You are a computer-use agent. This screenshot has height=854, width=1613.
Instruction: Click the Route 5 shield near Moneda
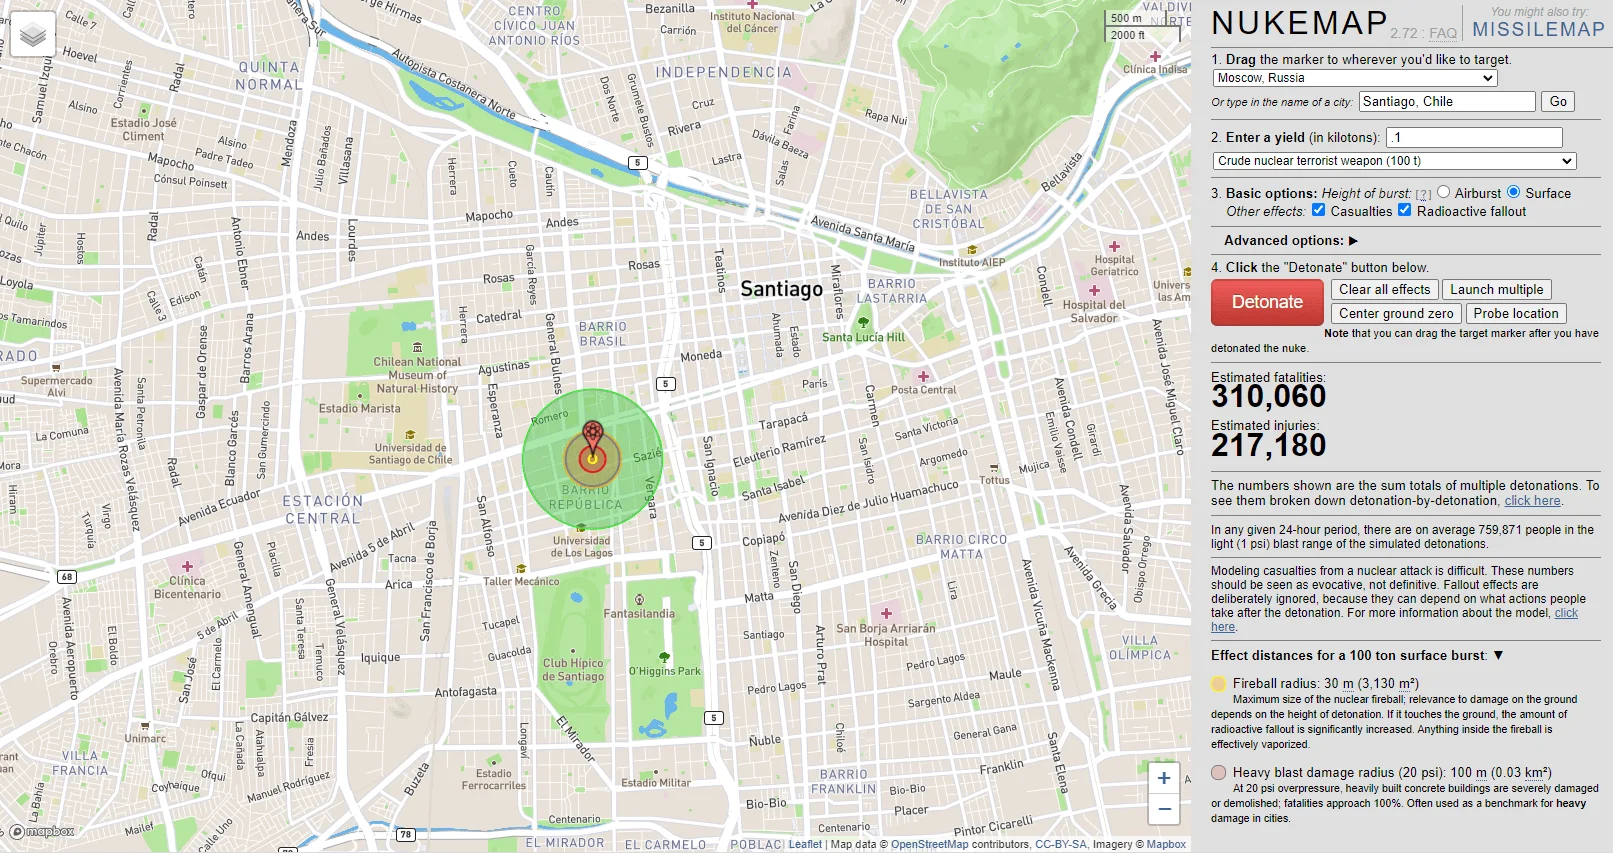point(666,384)
